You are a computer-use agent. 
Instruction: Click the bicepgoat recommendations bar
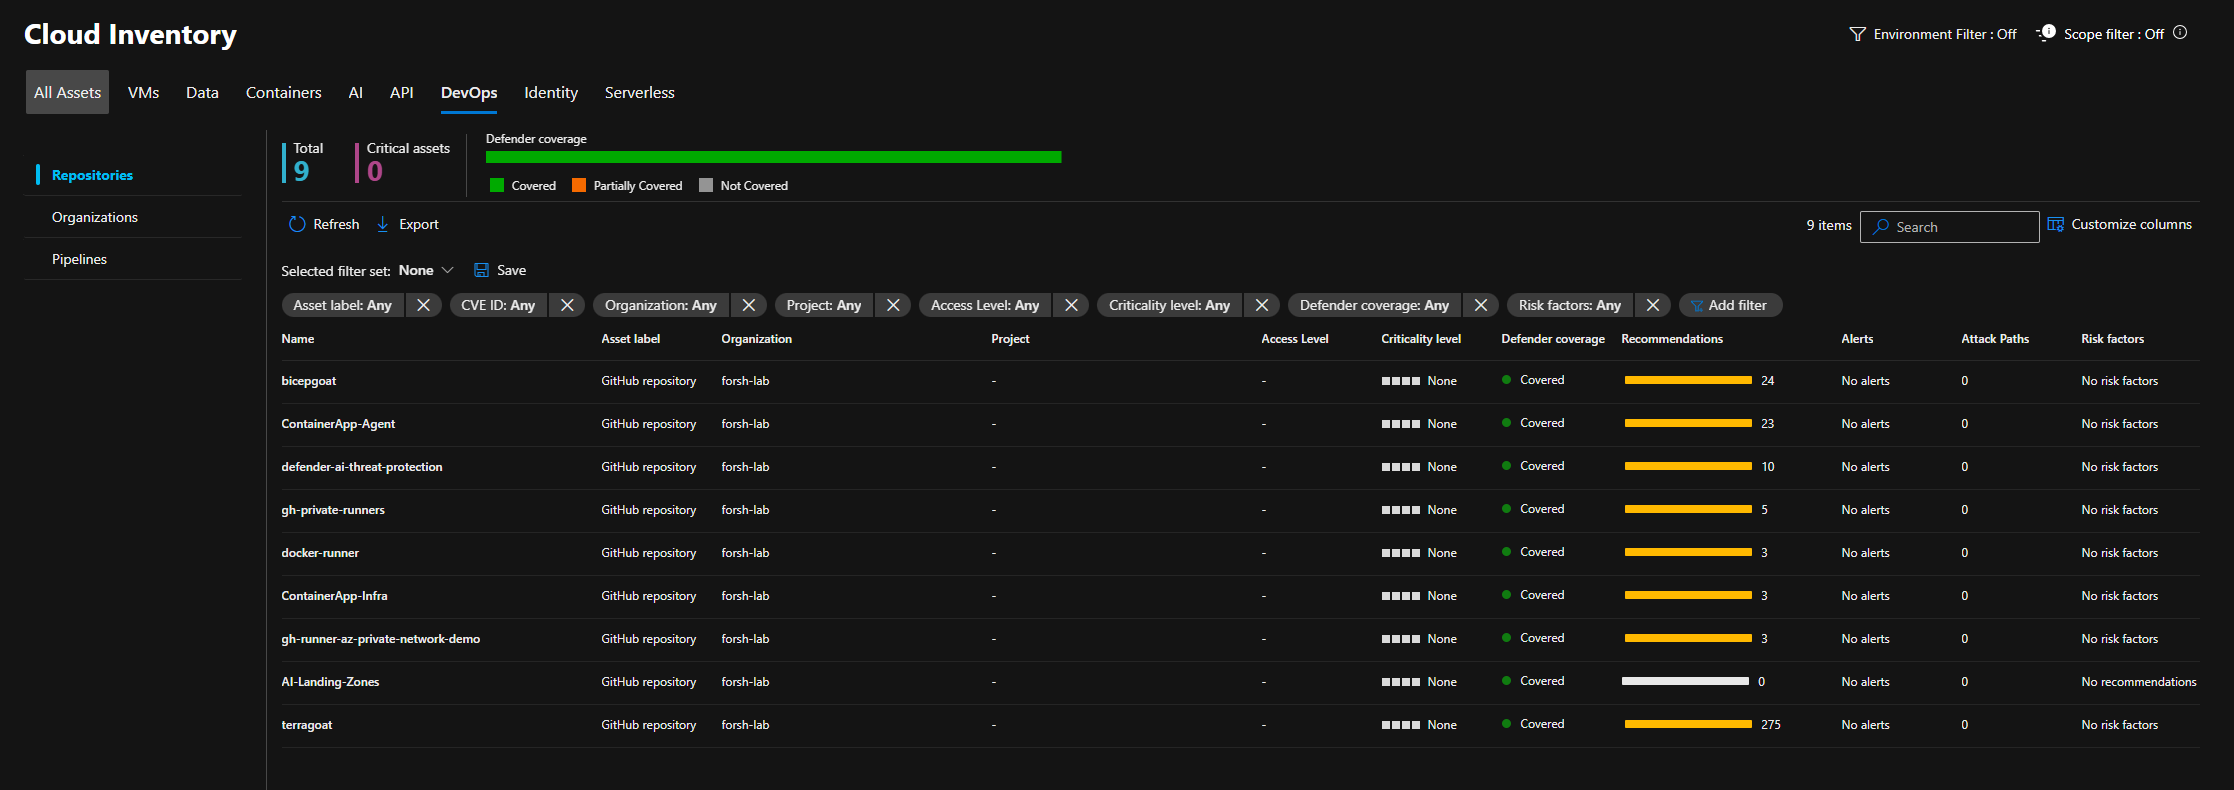tap(1687, 381)
